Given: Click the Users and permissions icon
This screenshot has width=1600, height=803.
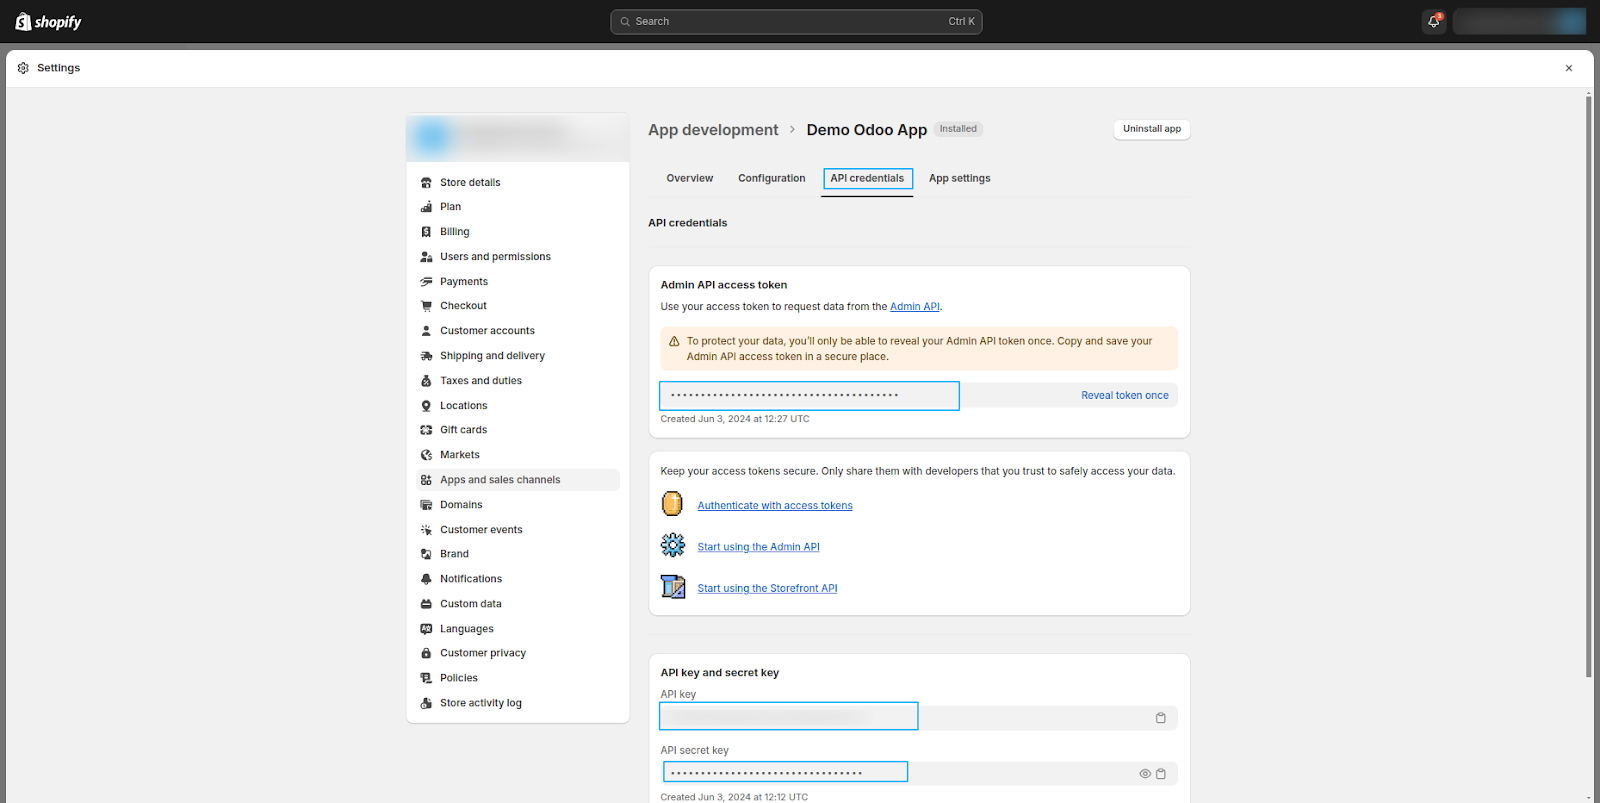Looking at the screenshot, I should pyautogui.click(x=426, y=257).
